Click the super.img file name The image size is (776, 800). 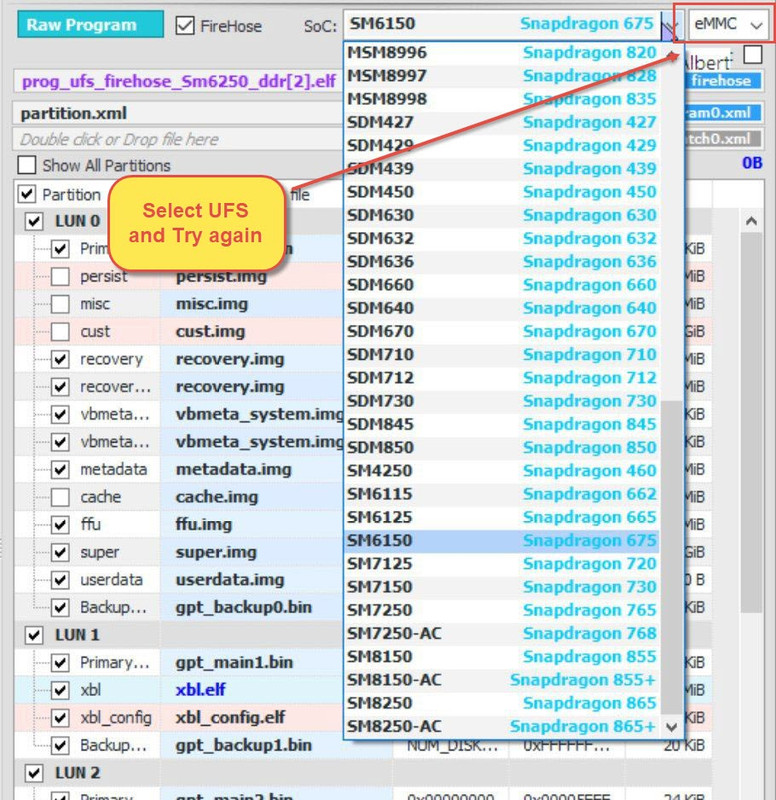216,552
